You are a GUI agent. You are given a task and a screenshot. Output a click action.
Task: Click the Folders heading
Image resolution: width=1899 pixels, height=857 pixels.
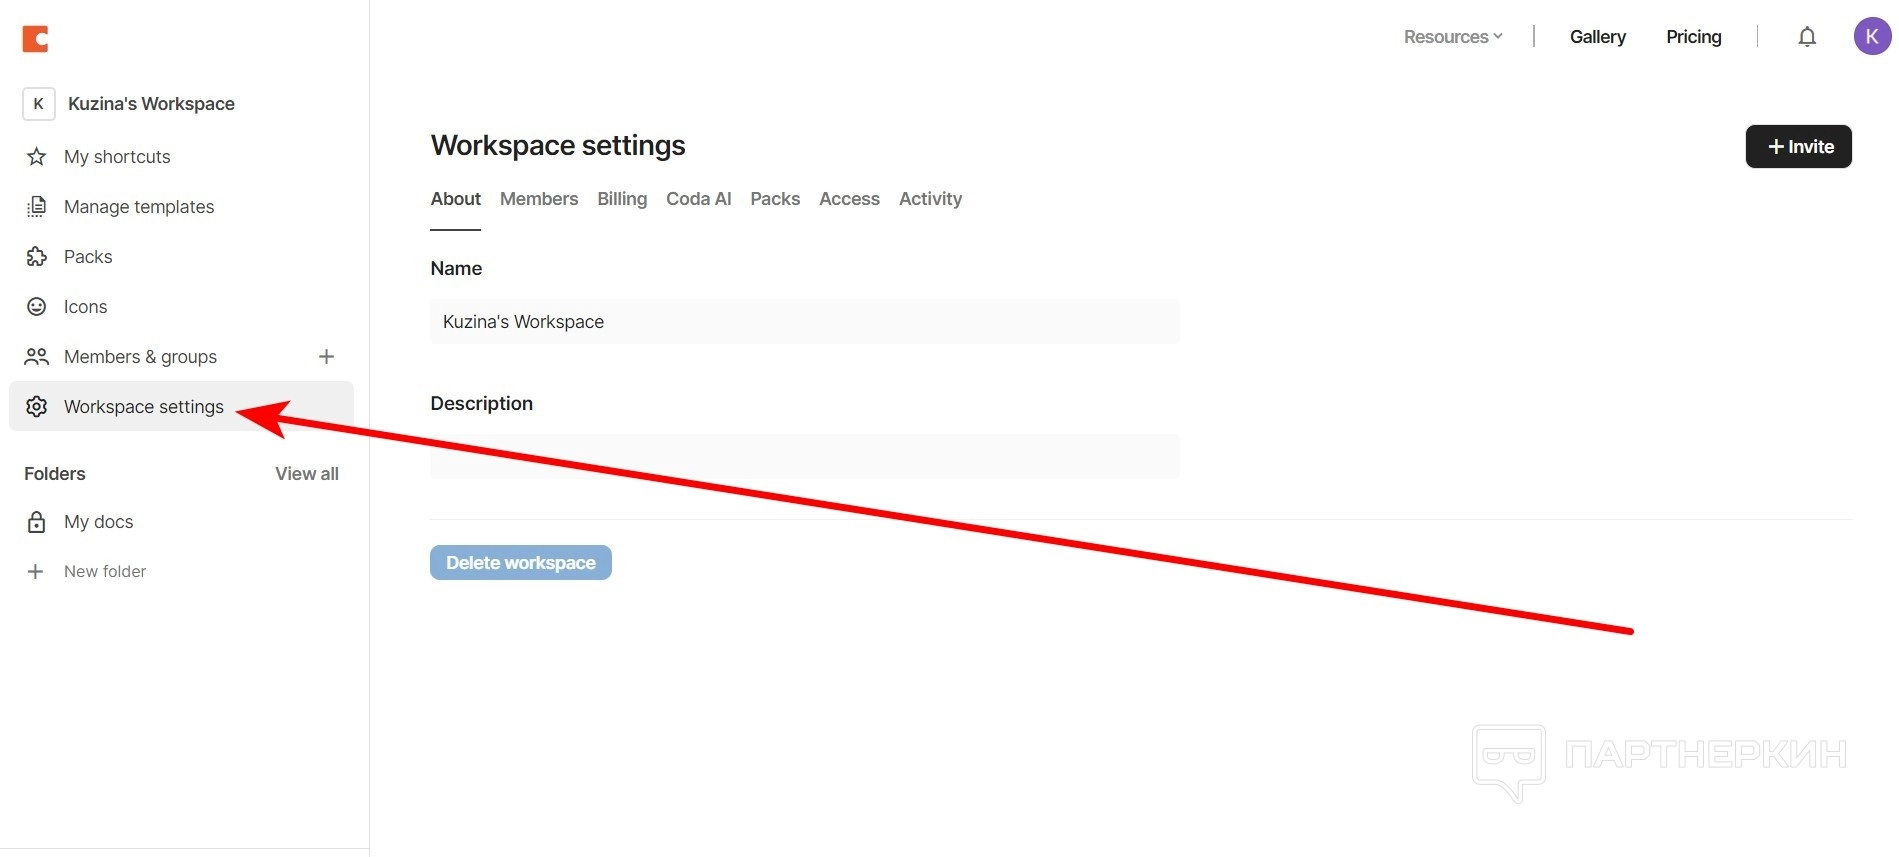pos(55,474)
